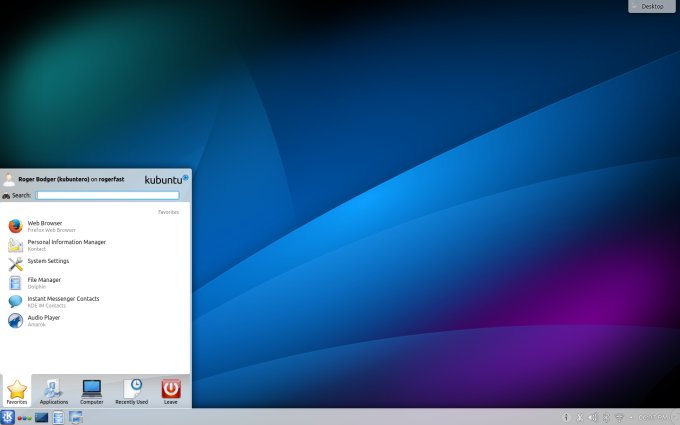Launch Kontact Personal Information Manager
The image size is (680, 425).
pyautogui.click(x=95, y=245)
